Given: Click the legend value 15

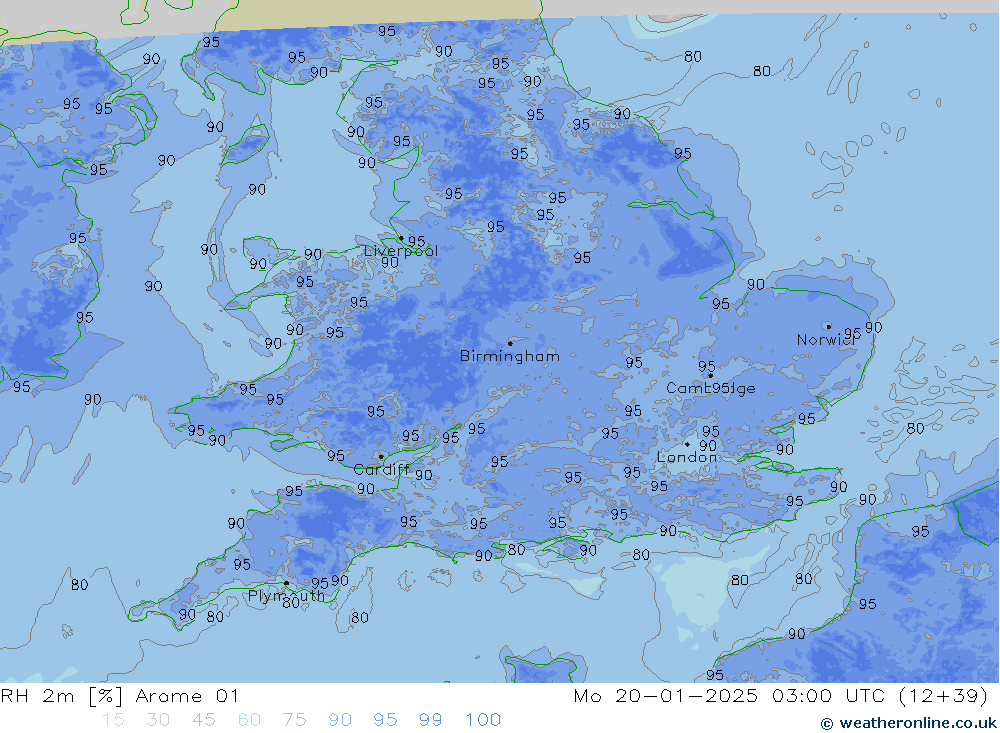Looking at the screenshot, I should (x=113, y=720).
